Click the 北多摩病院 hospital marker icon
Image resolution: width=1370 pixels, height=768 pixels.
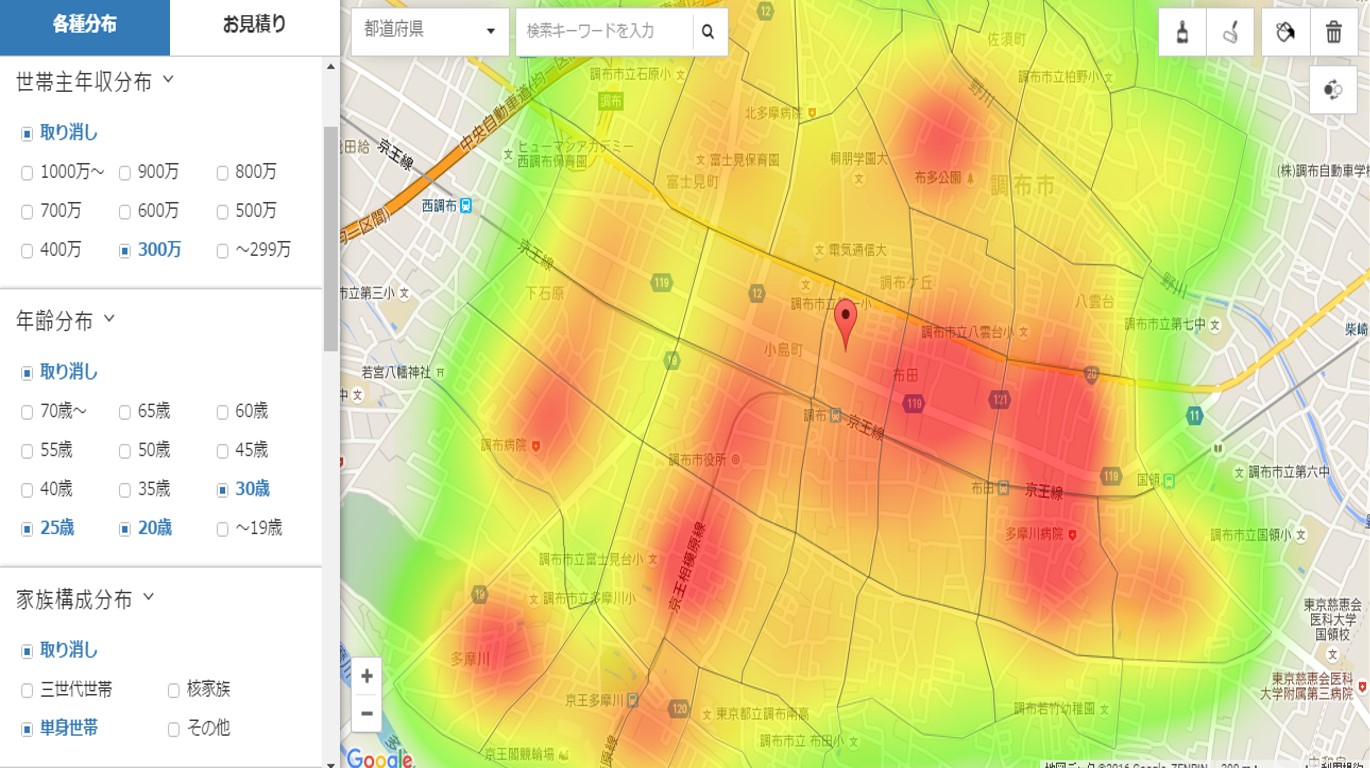pyautogui.click(x=812, y=113)
